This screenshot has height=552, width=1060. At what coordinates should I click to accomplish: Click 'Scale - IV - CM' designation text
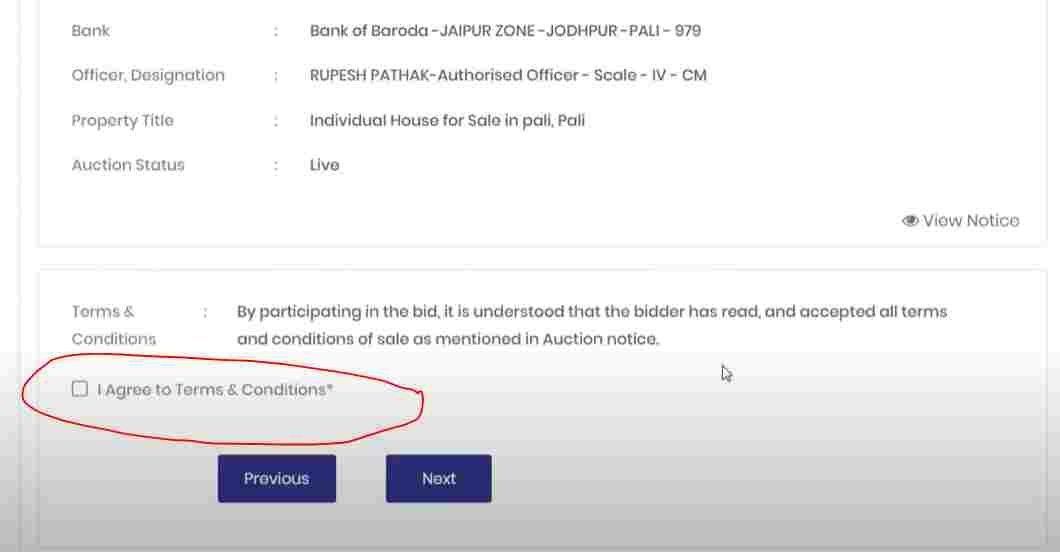(650, 76)
